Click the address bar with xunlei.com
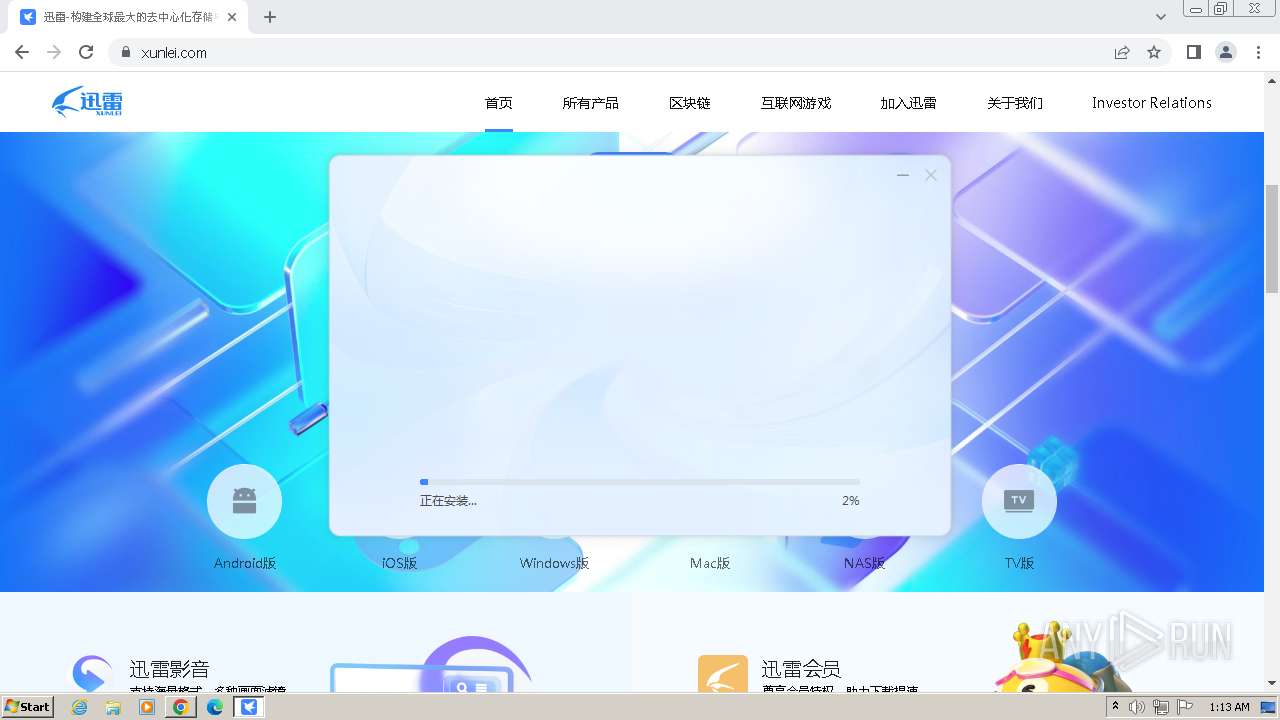The height and width of the screenshot is (720, 1280). [640, 53]
